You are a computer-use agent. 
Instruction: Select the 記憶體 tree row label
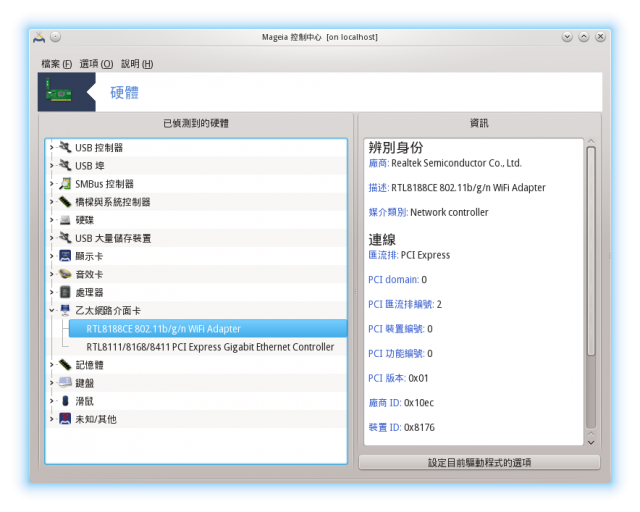tap(89, 365)
